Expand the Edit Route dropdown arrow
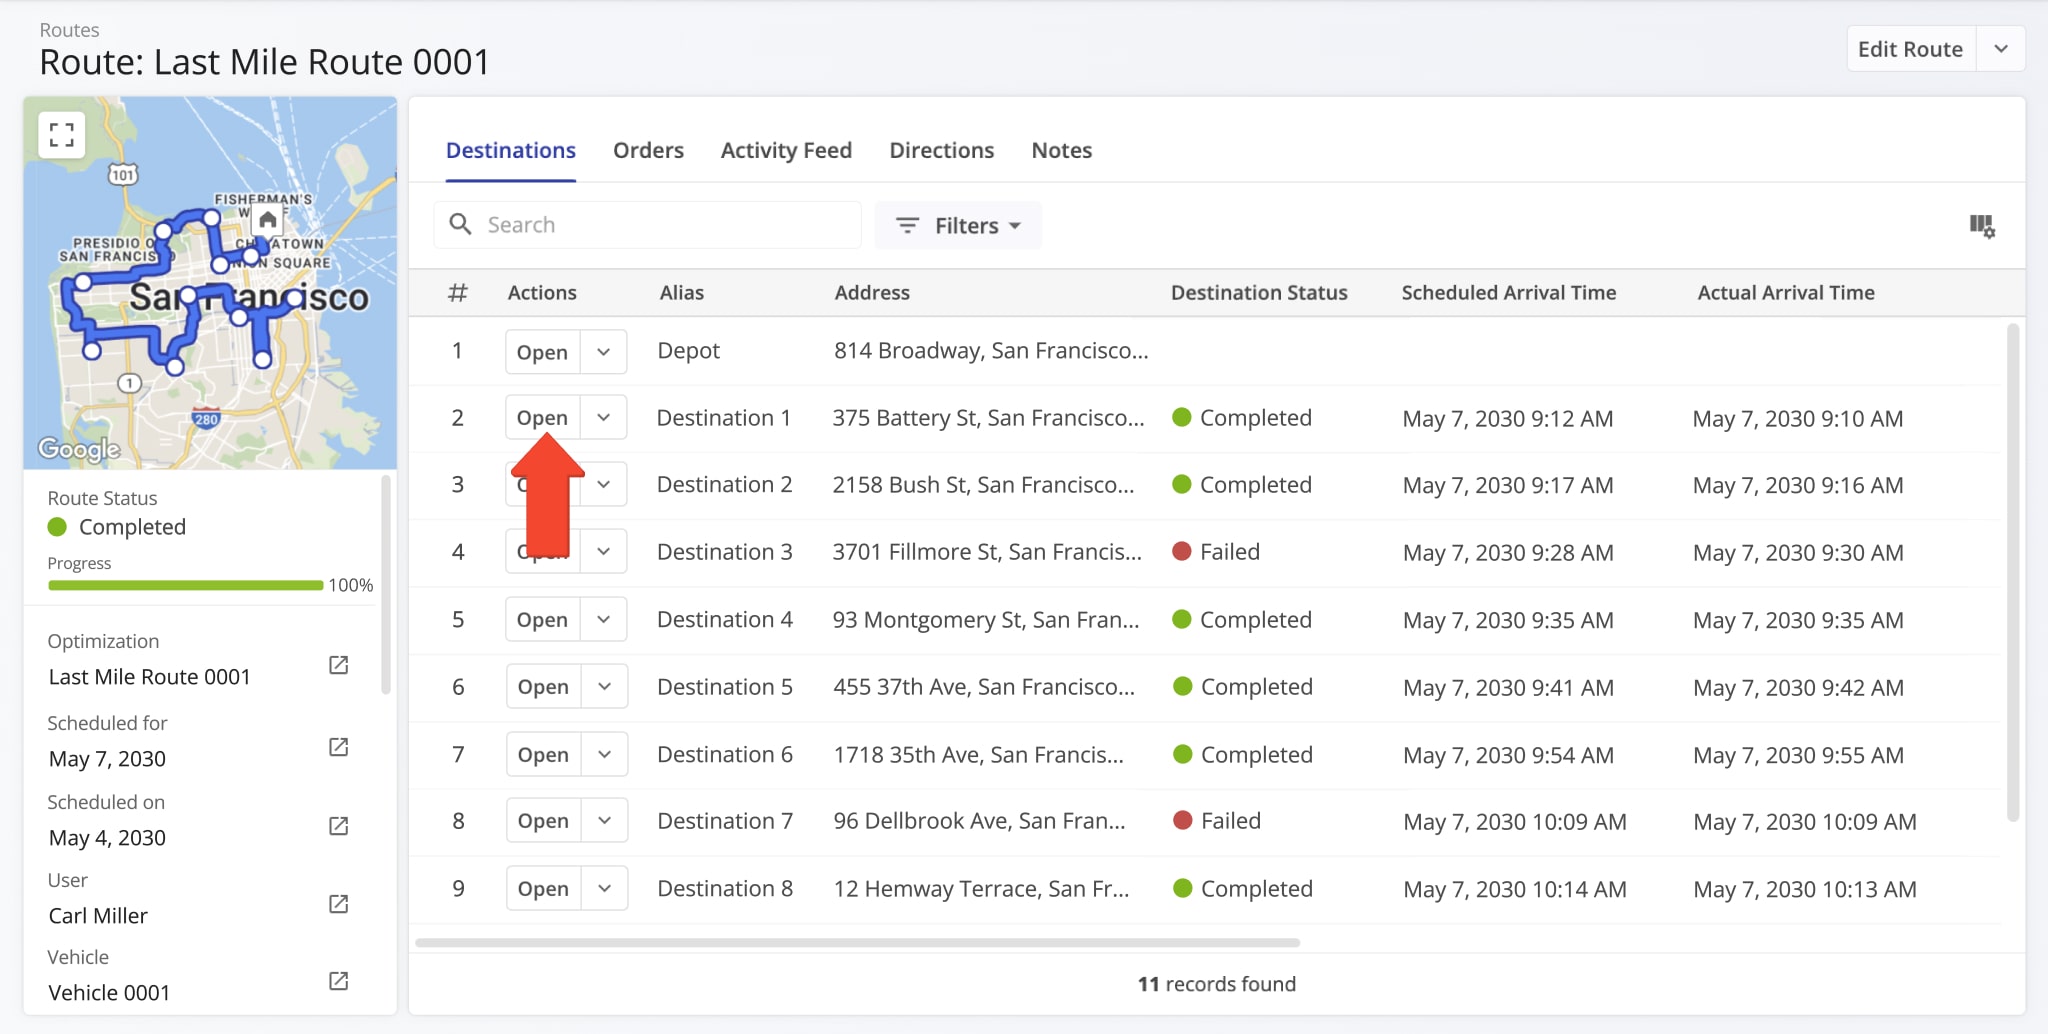Viewport: 2048px width, 1034px height. point(2000,49)
